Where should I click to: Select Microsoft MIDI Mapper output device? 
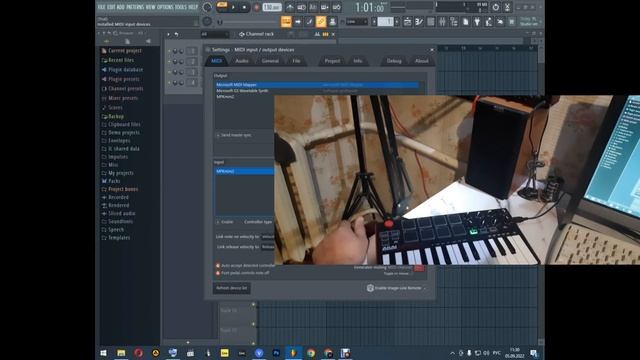click(x=317, y=84)
